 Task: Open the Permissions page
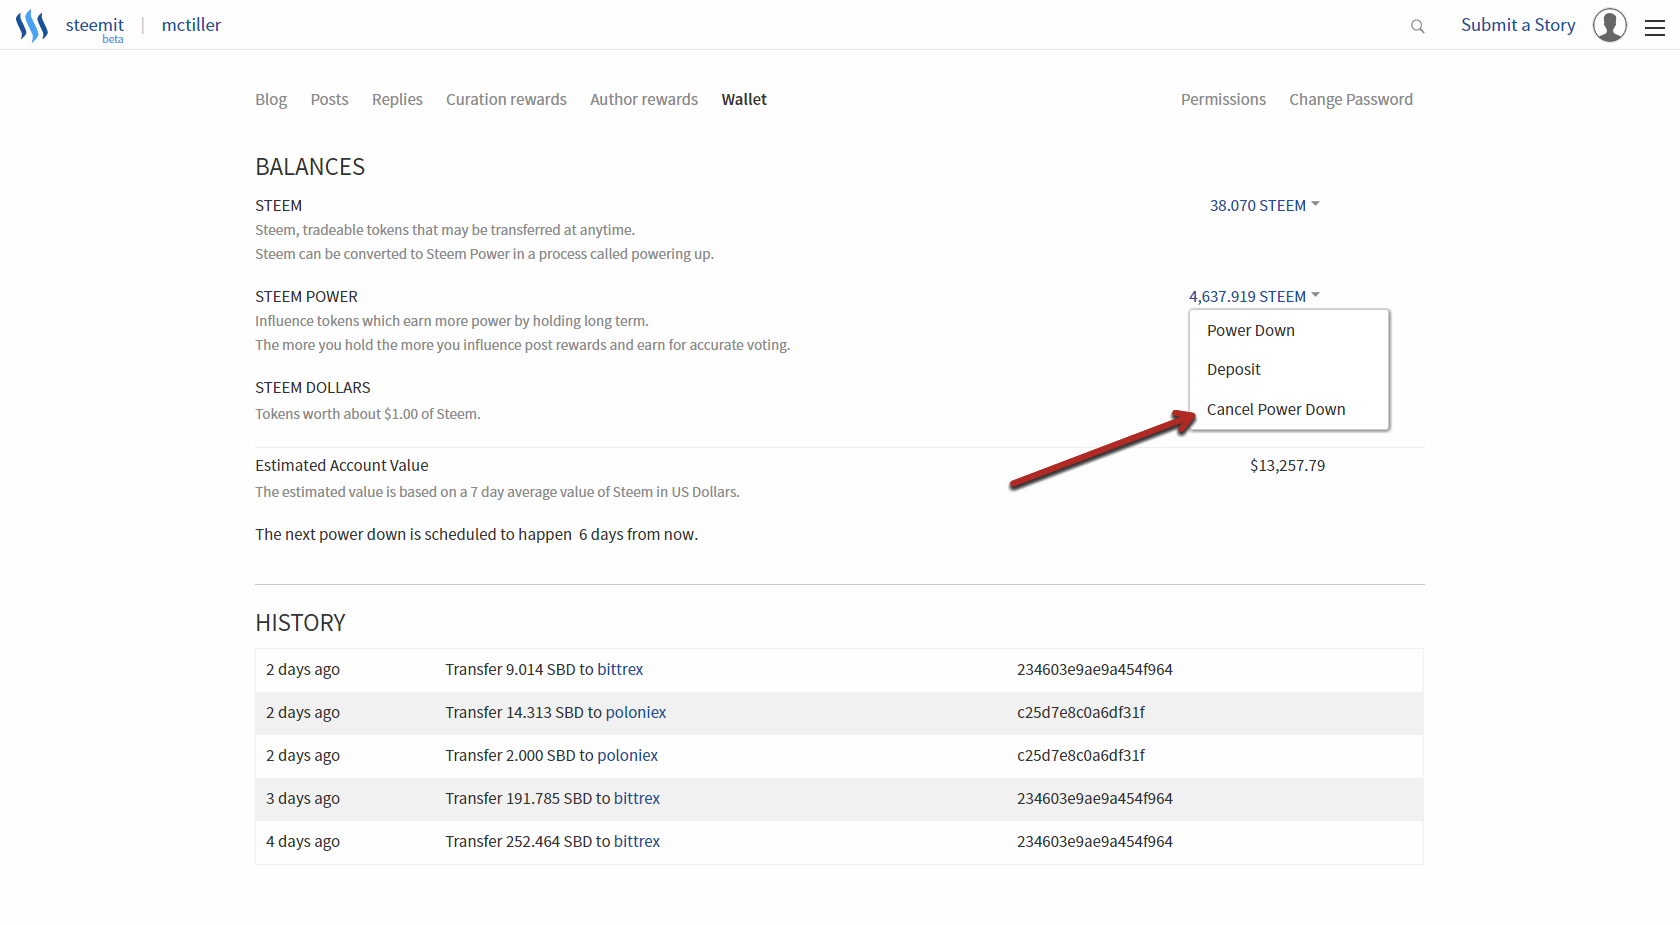pyautogui.click(x=1223, y=99)
